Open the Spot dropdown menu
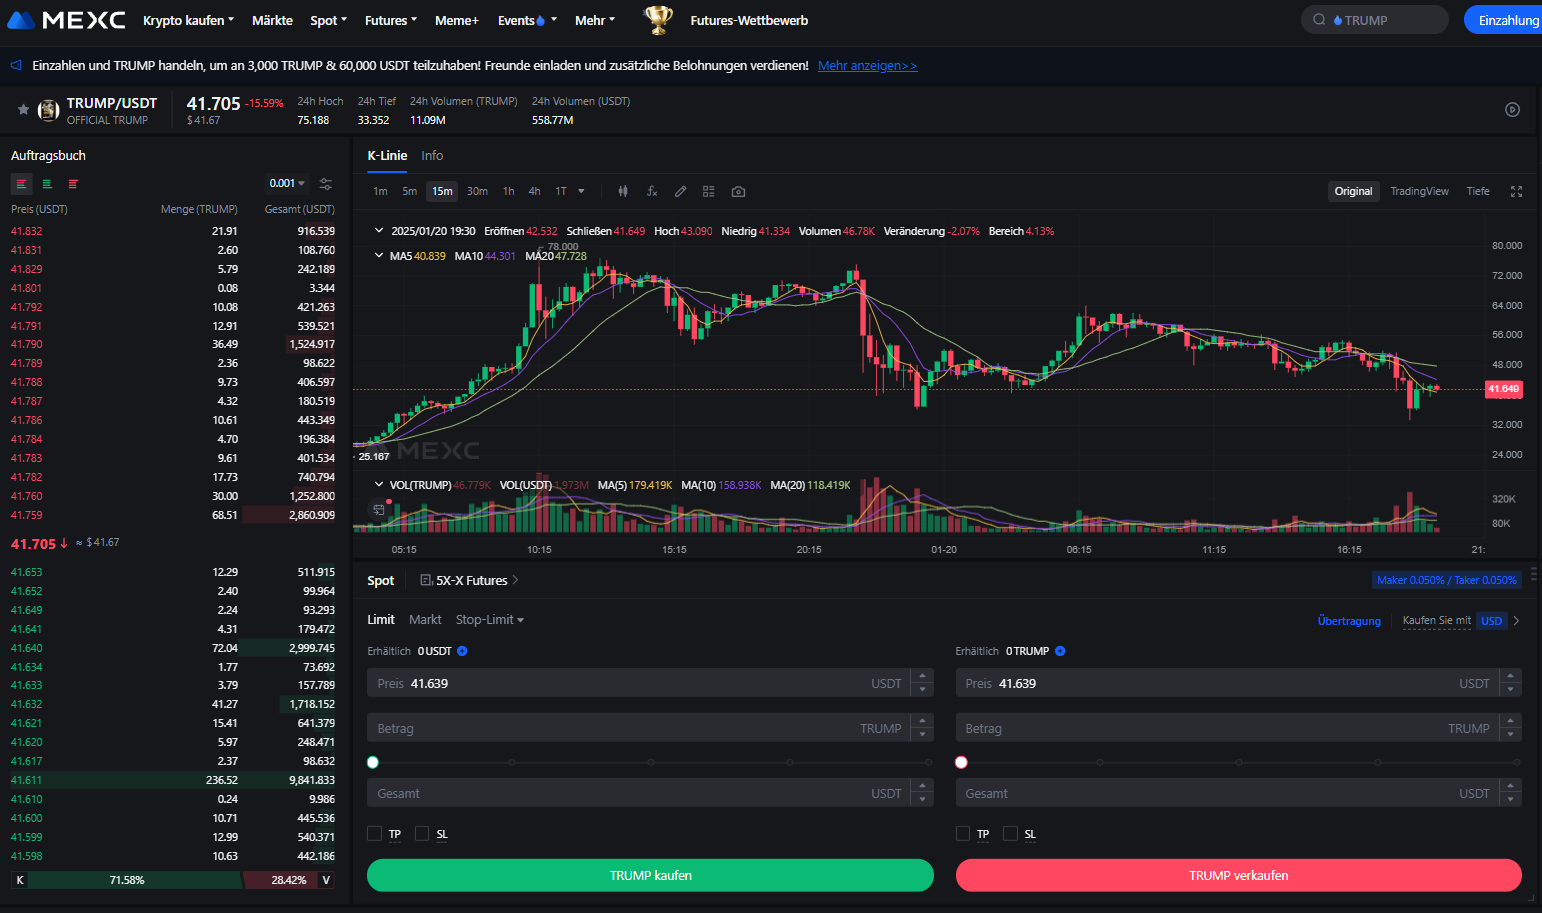This screenshot has height=913, width=1542. point(328,20)
